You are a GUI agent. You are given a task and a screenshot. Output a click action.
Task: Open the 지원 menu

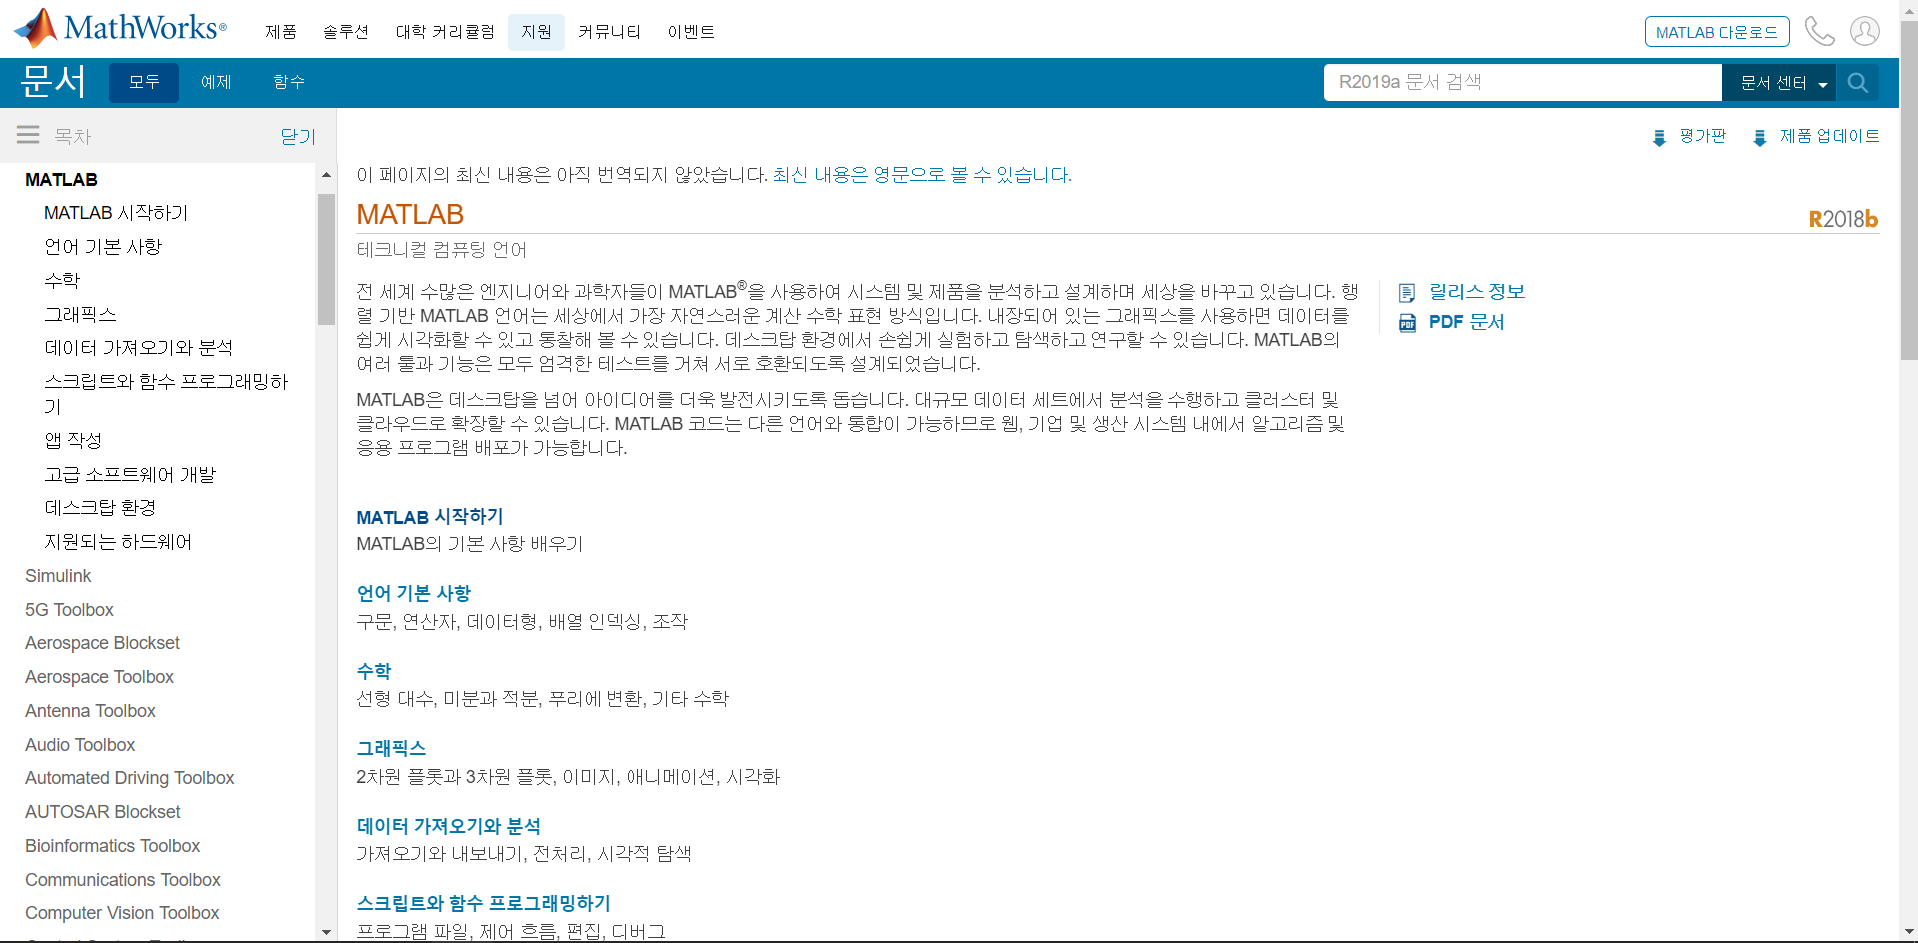pos(536,32)
